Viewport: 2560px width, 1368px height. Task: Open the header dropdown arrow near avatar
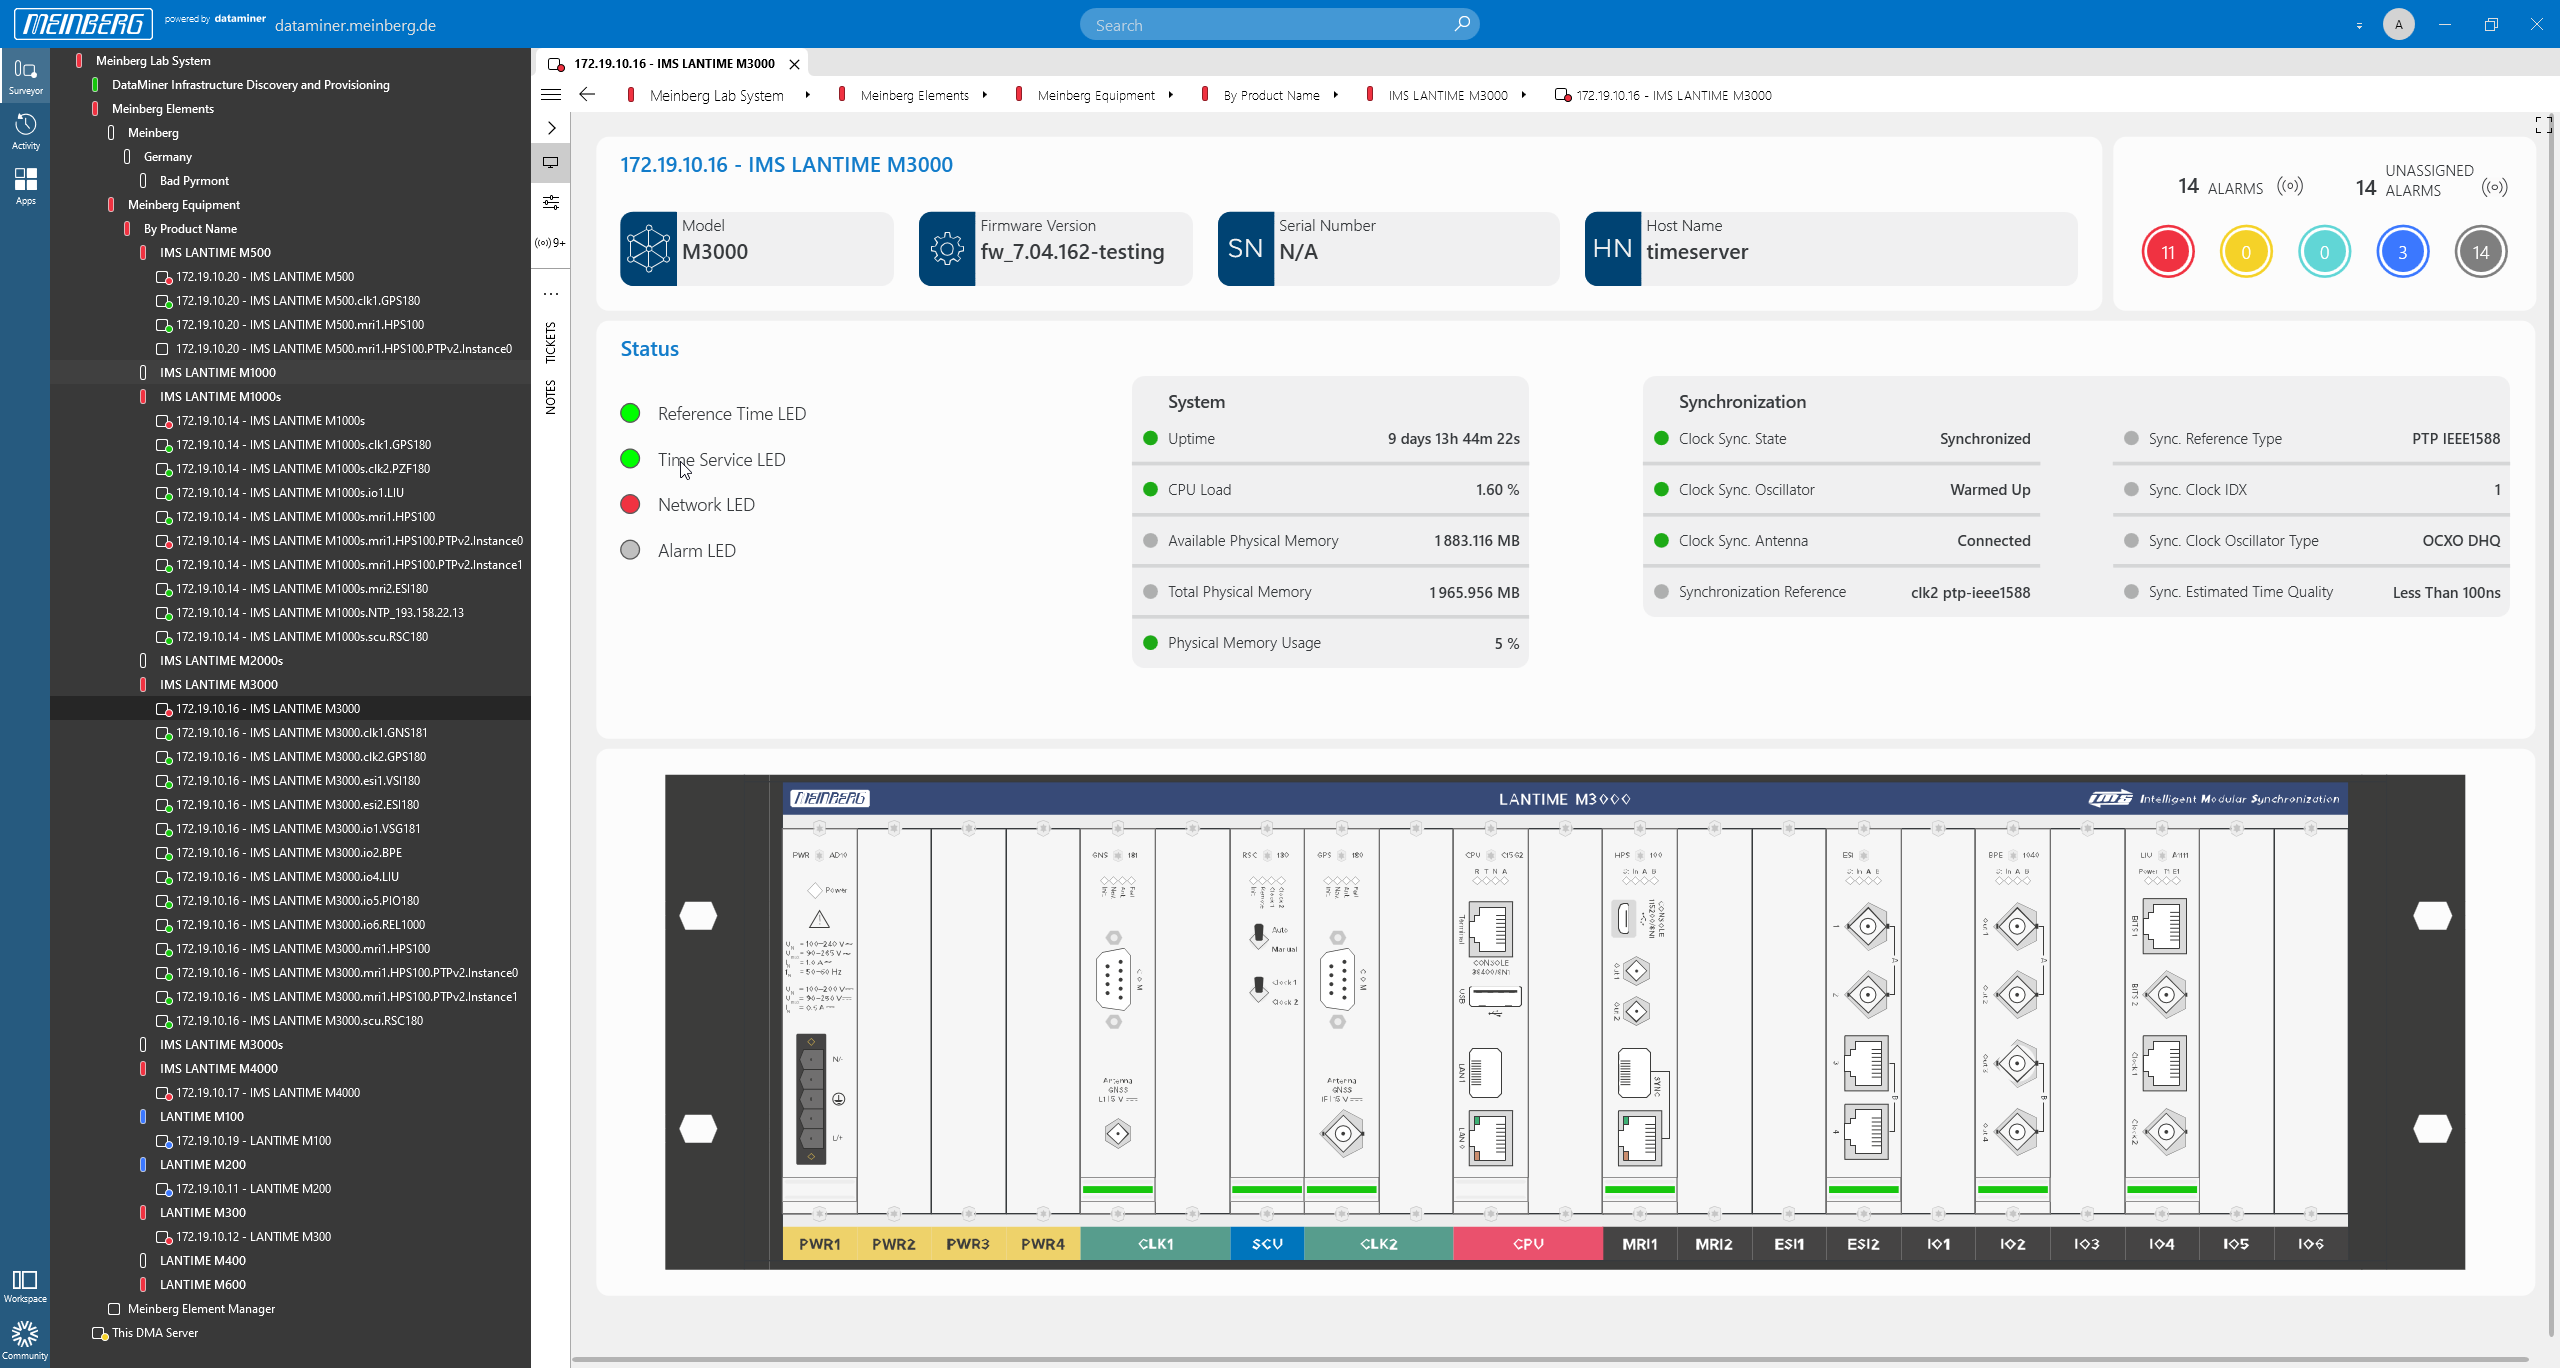coord(2359,26)
